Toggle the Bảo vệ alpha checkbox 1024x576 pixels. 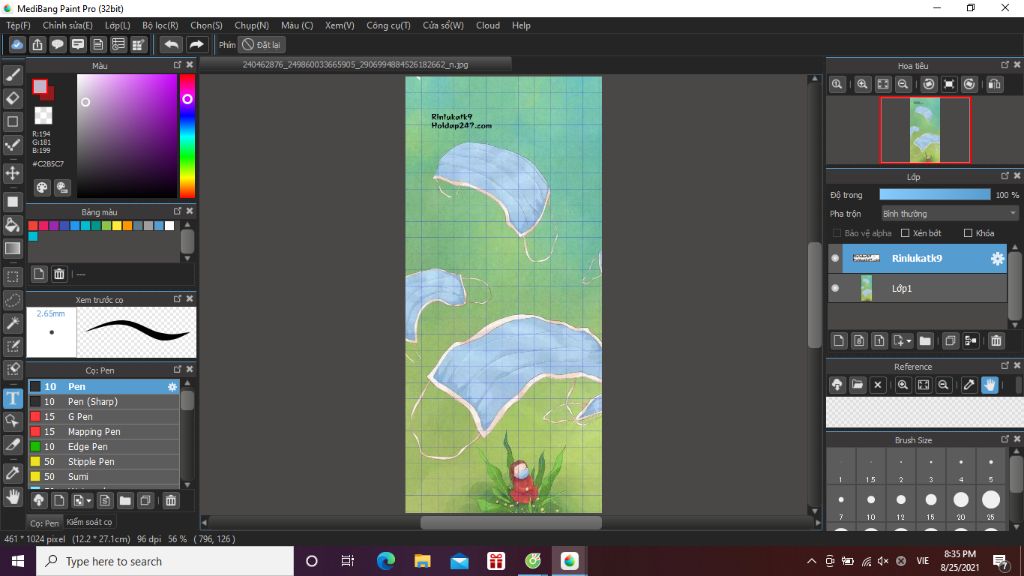(x=837, y=233)
